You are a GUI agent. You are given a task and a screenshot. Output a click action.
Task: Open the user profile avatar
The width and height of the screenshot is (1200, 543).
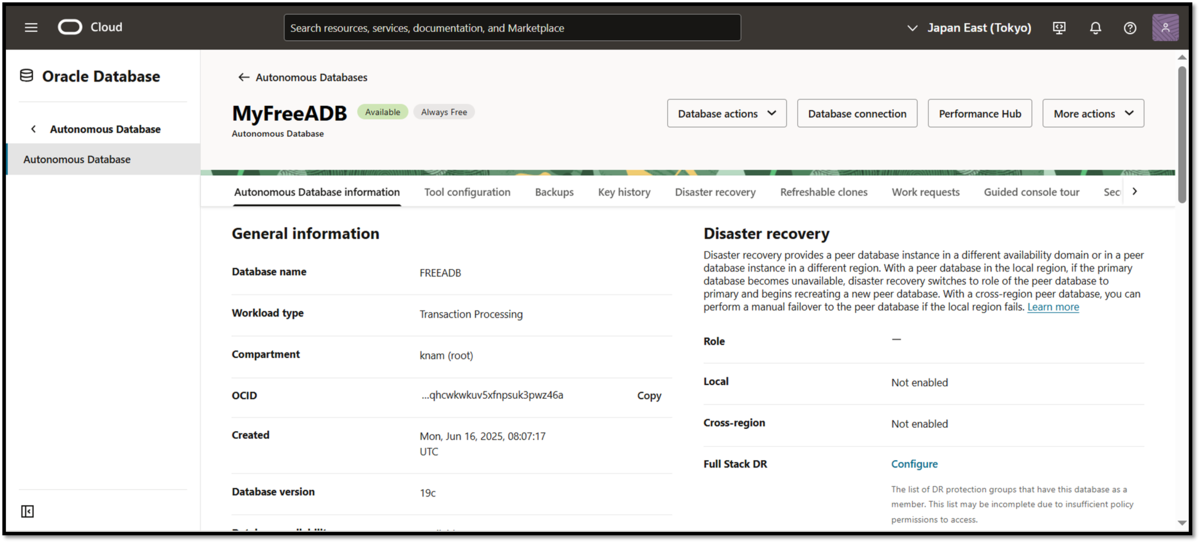[1165, 28]
